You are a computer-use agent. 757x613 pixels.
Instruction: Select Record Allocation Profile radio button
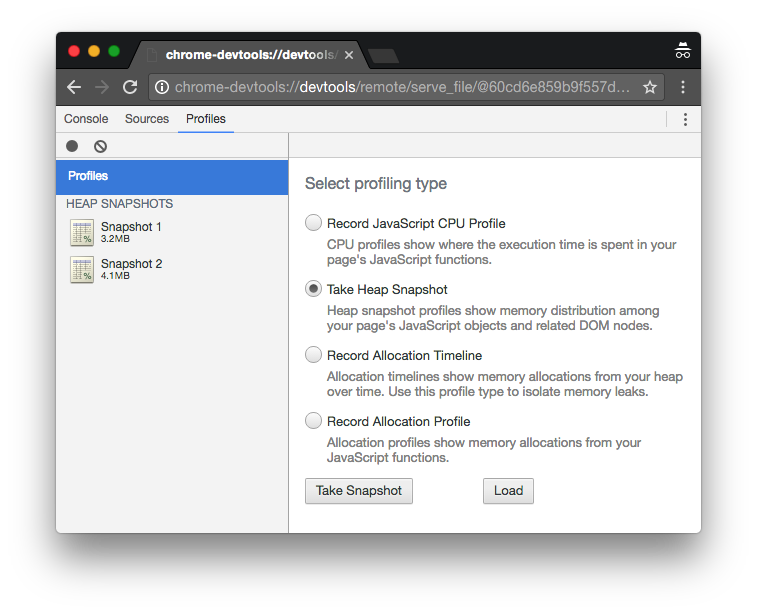click(313, 421)
